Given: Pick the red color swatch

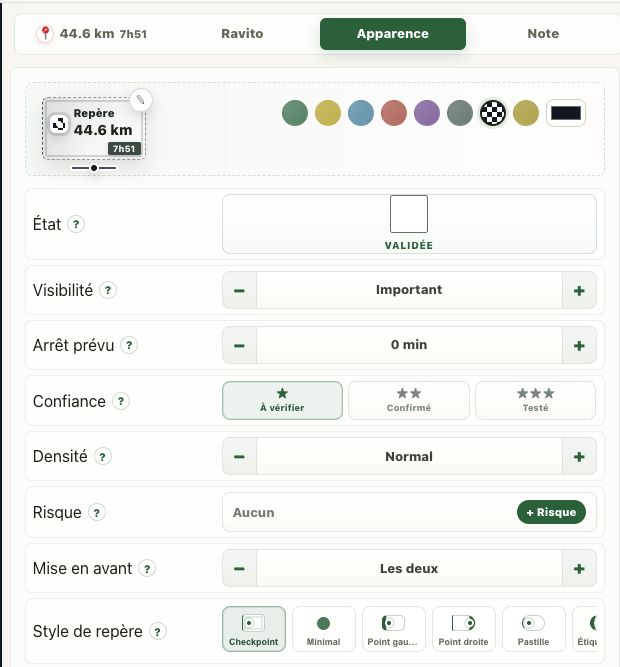Looking at the screenshot, I should [x=394, y=113].
